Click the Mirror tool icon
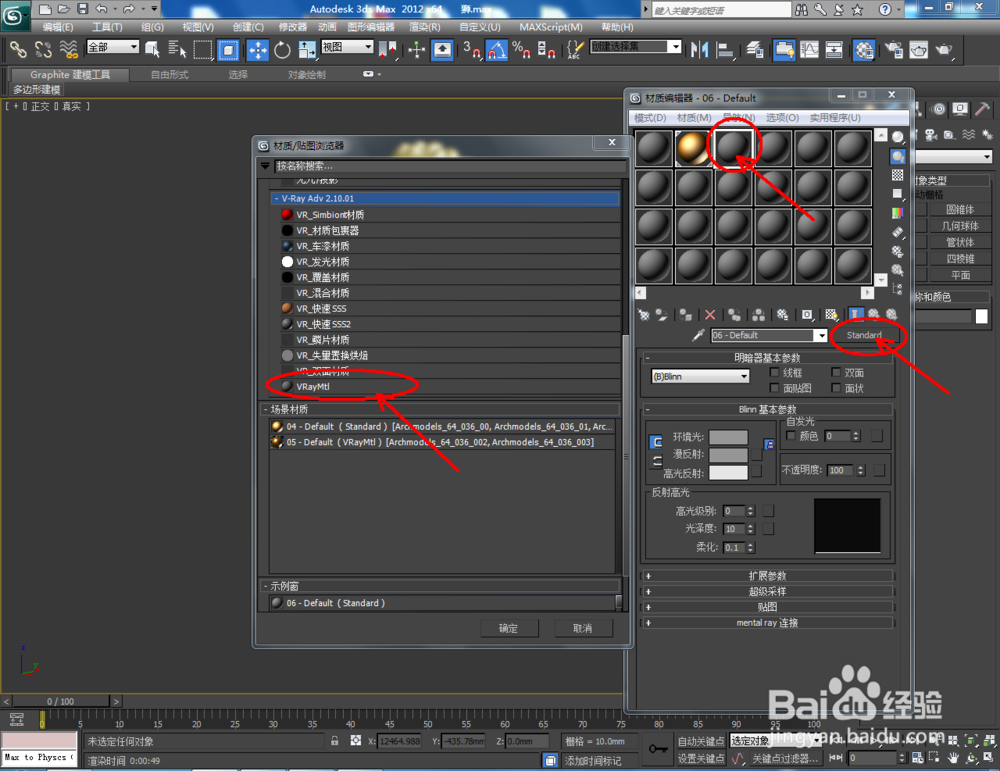 (700, 49)
